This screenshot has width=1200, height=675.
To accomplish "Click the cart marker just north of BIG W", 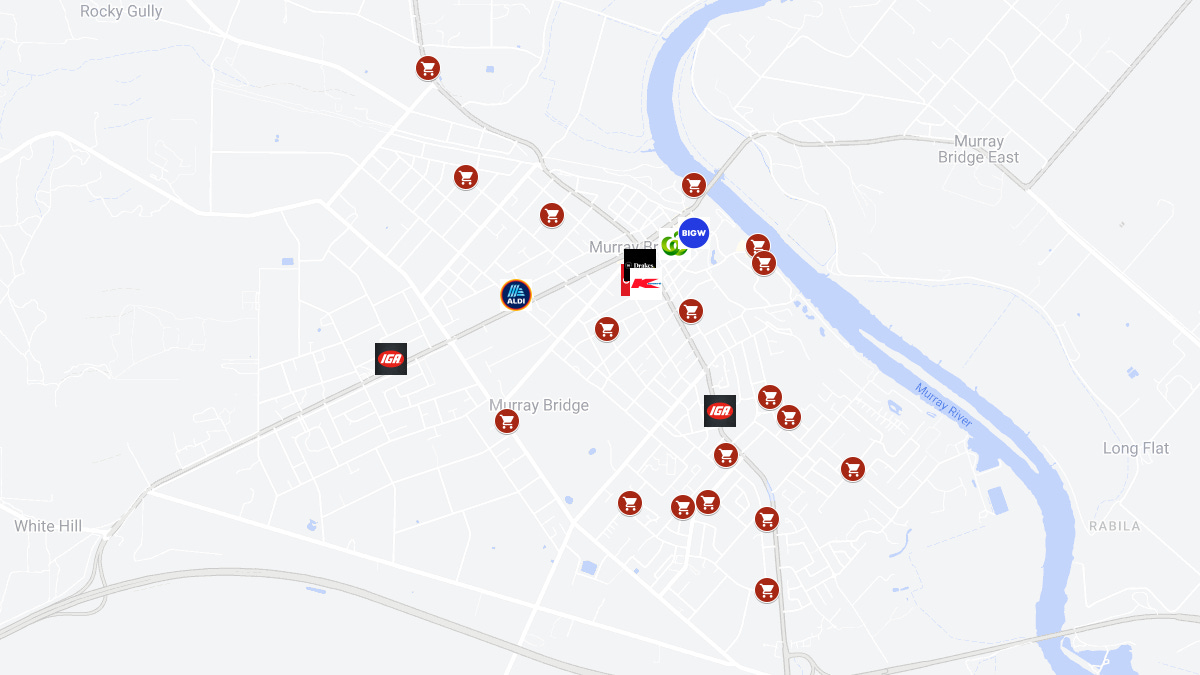I will click(694, 185).
